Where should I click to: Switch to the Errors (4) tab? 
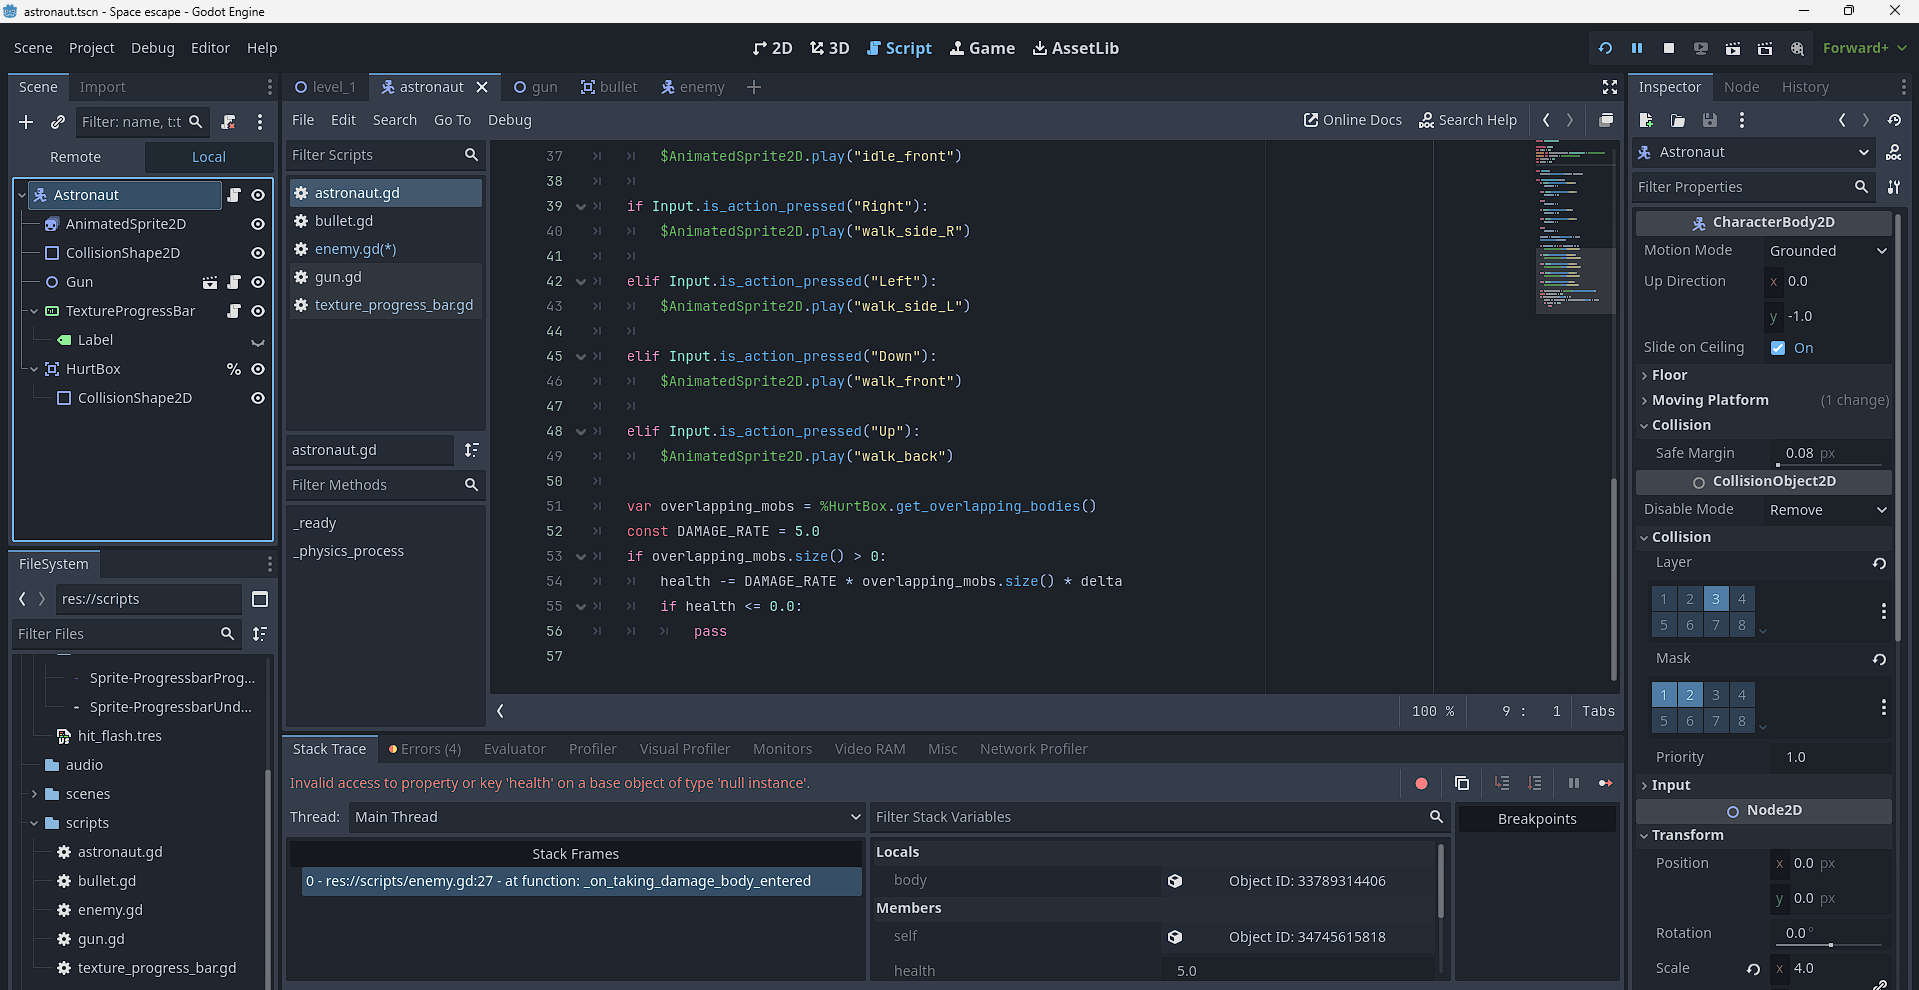(x=425, y=749)
